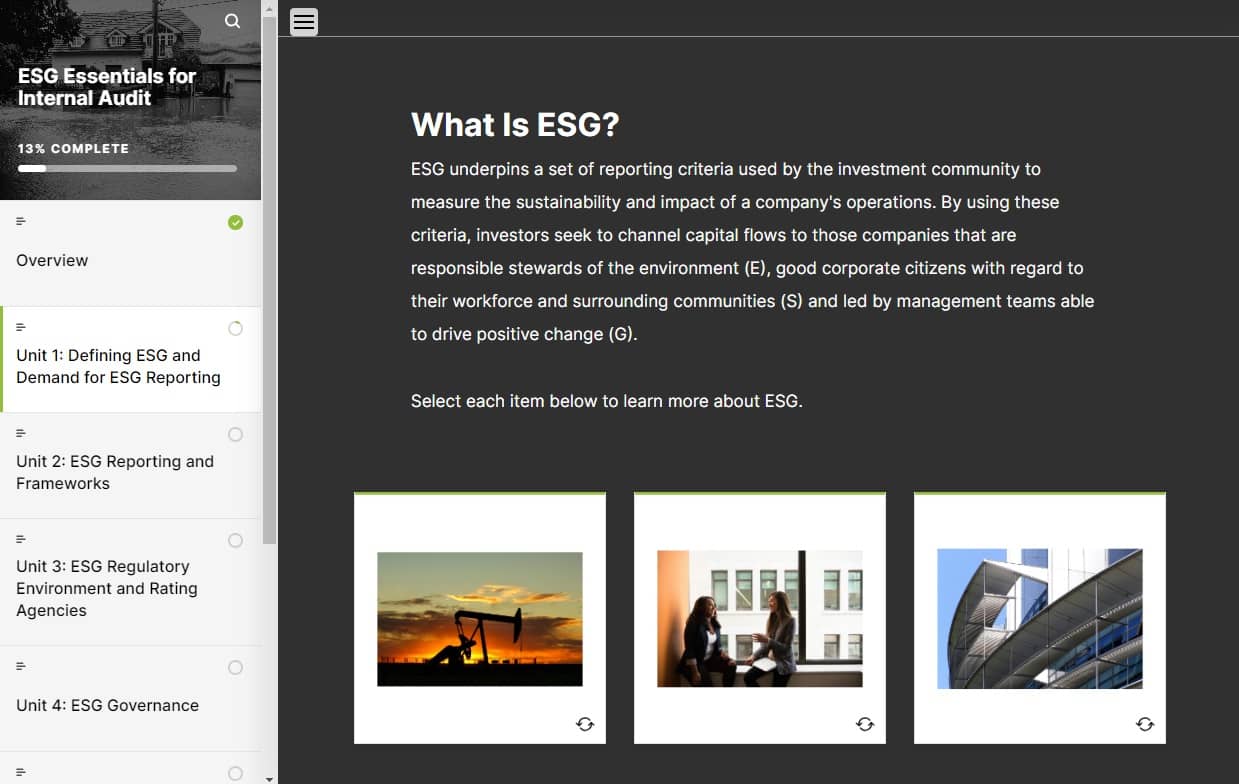This screenshot has width=1239, height=784.
Task: Click the green completed checkmark for Overview
Action: (235, 222)
